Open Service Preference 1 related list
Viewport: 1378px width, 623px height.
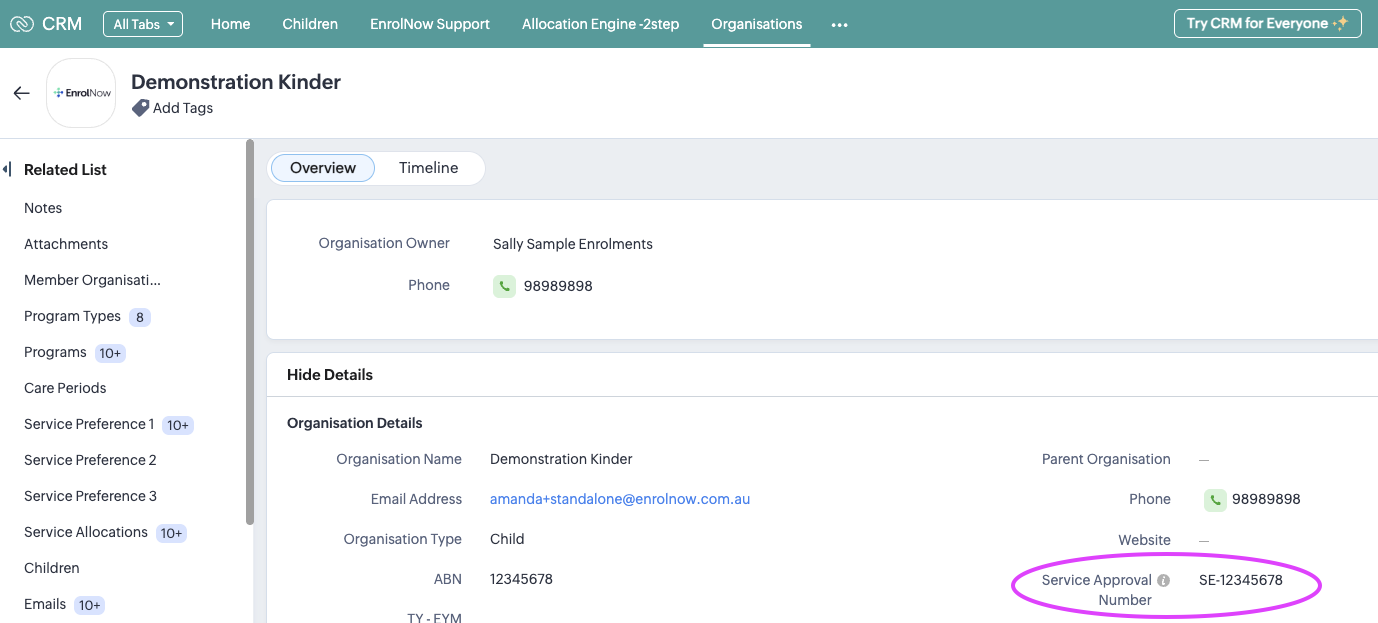pyautogui.click(x=89, y=424)
